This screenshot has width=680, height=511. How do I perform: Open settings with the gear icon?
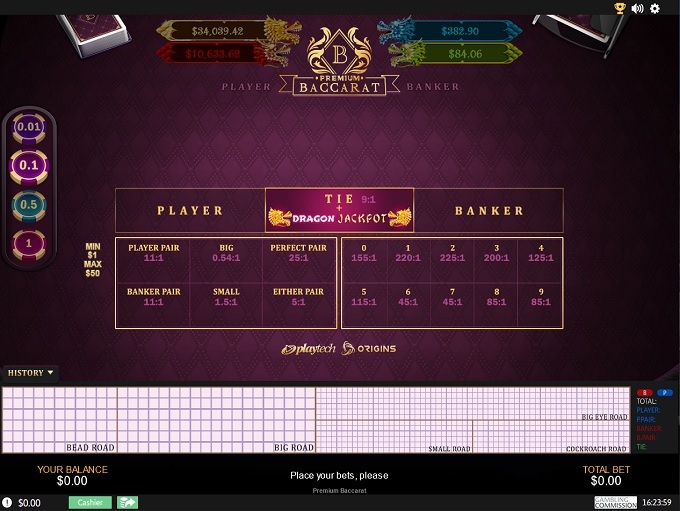coord(655,8)
